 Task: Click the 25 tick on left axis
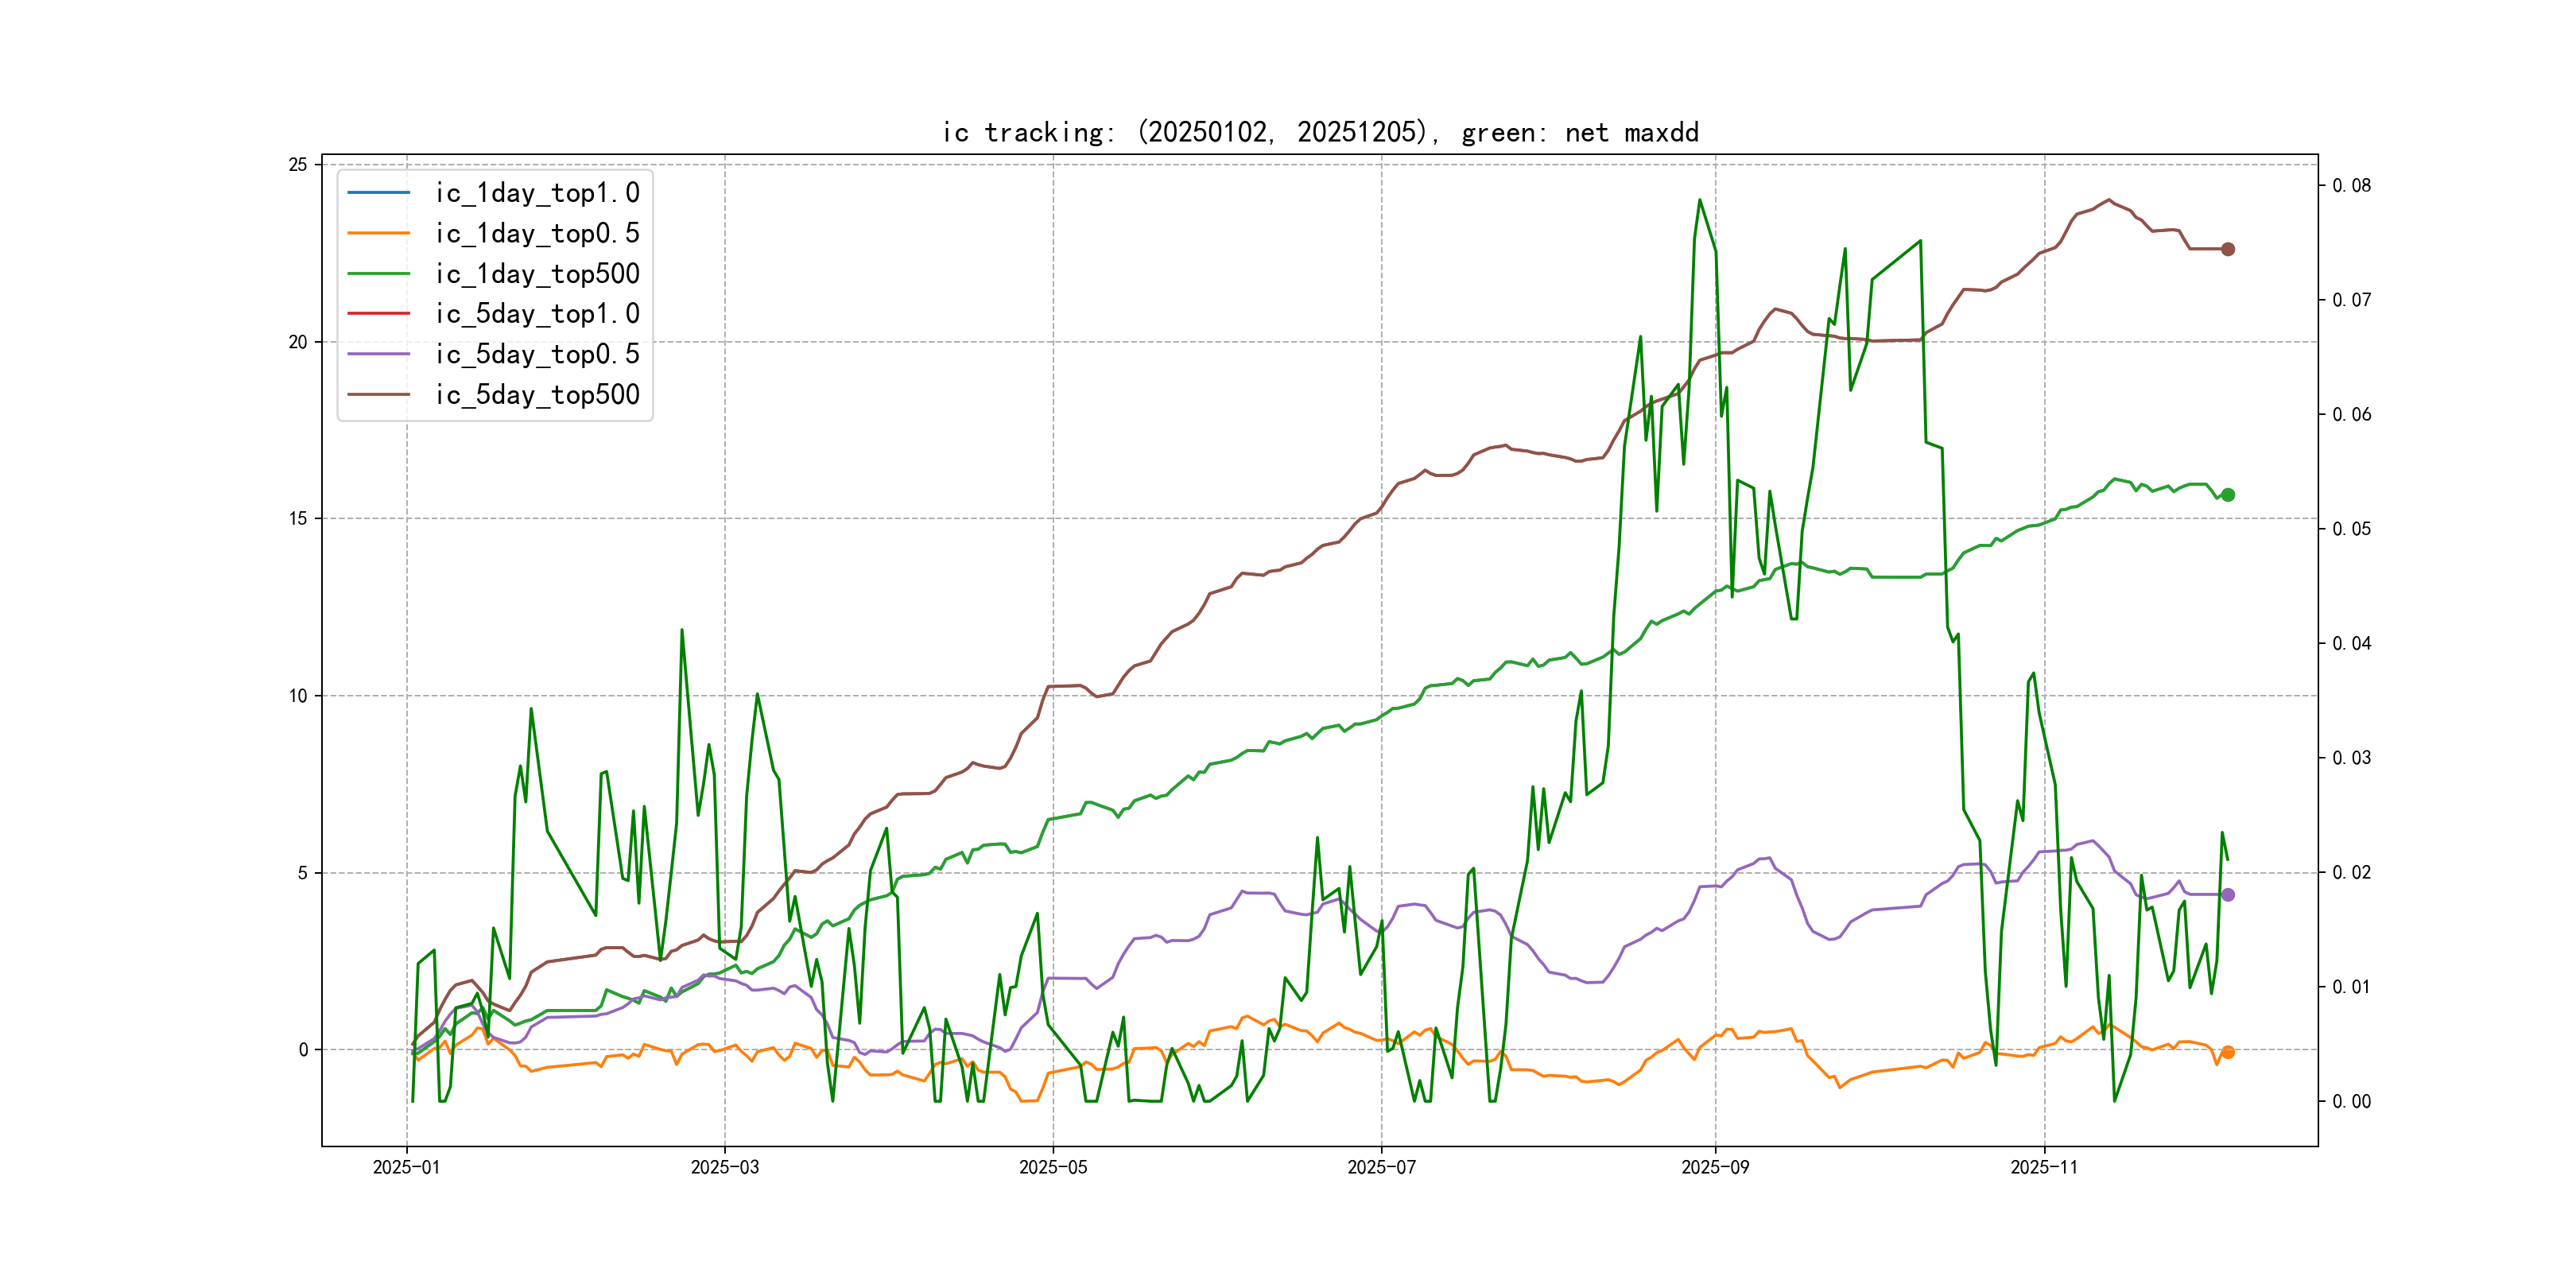coord(298,165)
